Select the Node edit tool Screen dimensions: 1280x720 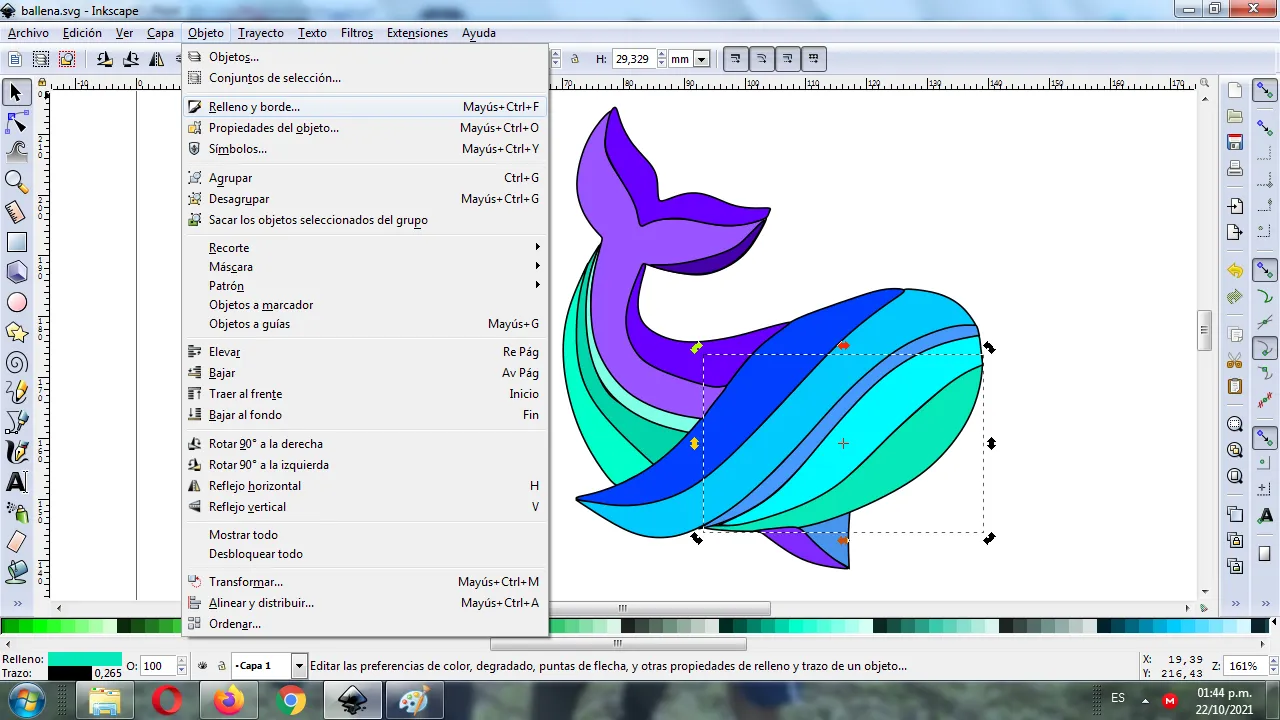pyautogui.click(x=16, y=123)
